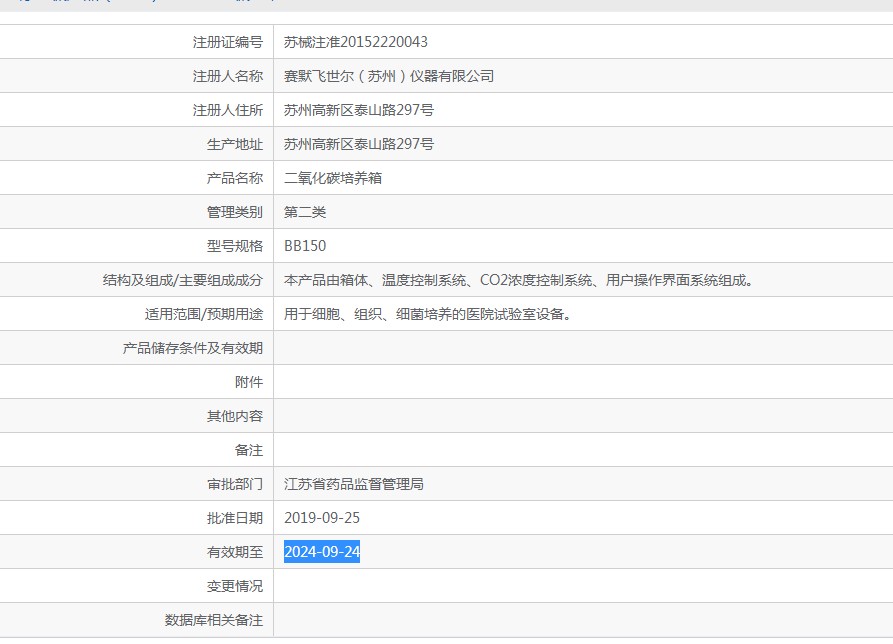Click the 变更情况 label
This screenshot has width=893, height=644.
click(x=235, y=586)
